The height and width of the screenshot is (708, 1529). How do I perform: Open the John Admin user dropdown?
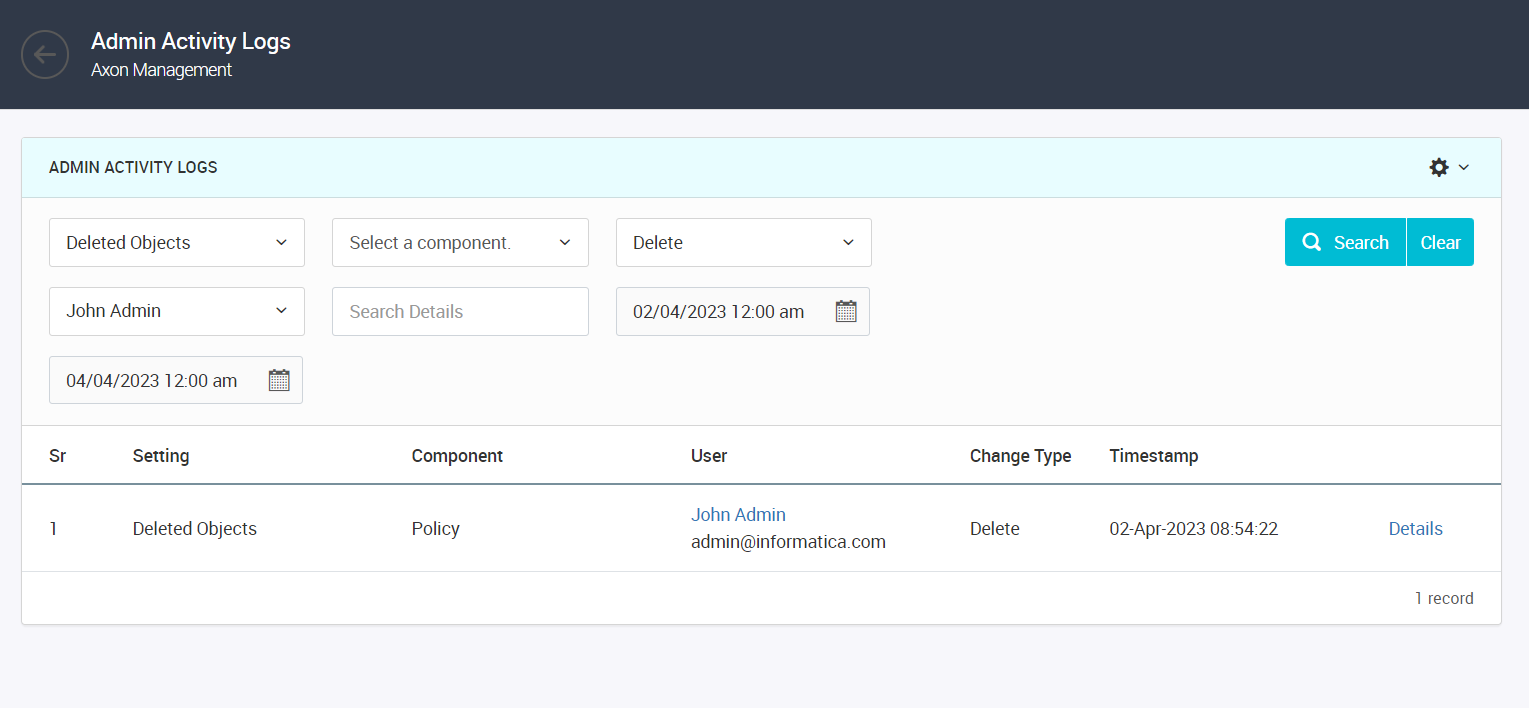click(177, 311)
